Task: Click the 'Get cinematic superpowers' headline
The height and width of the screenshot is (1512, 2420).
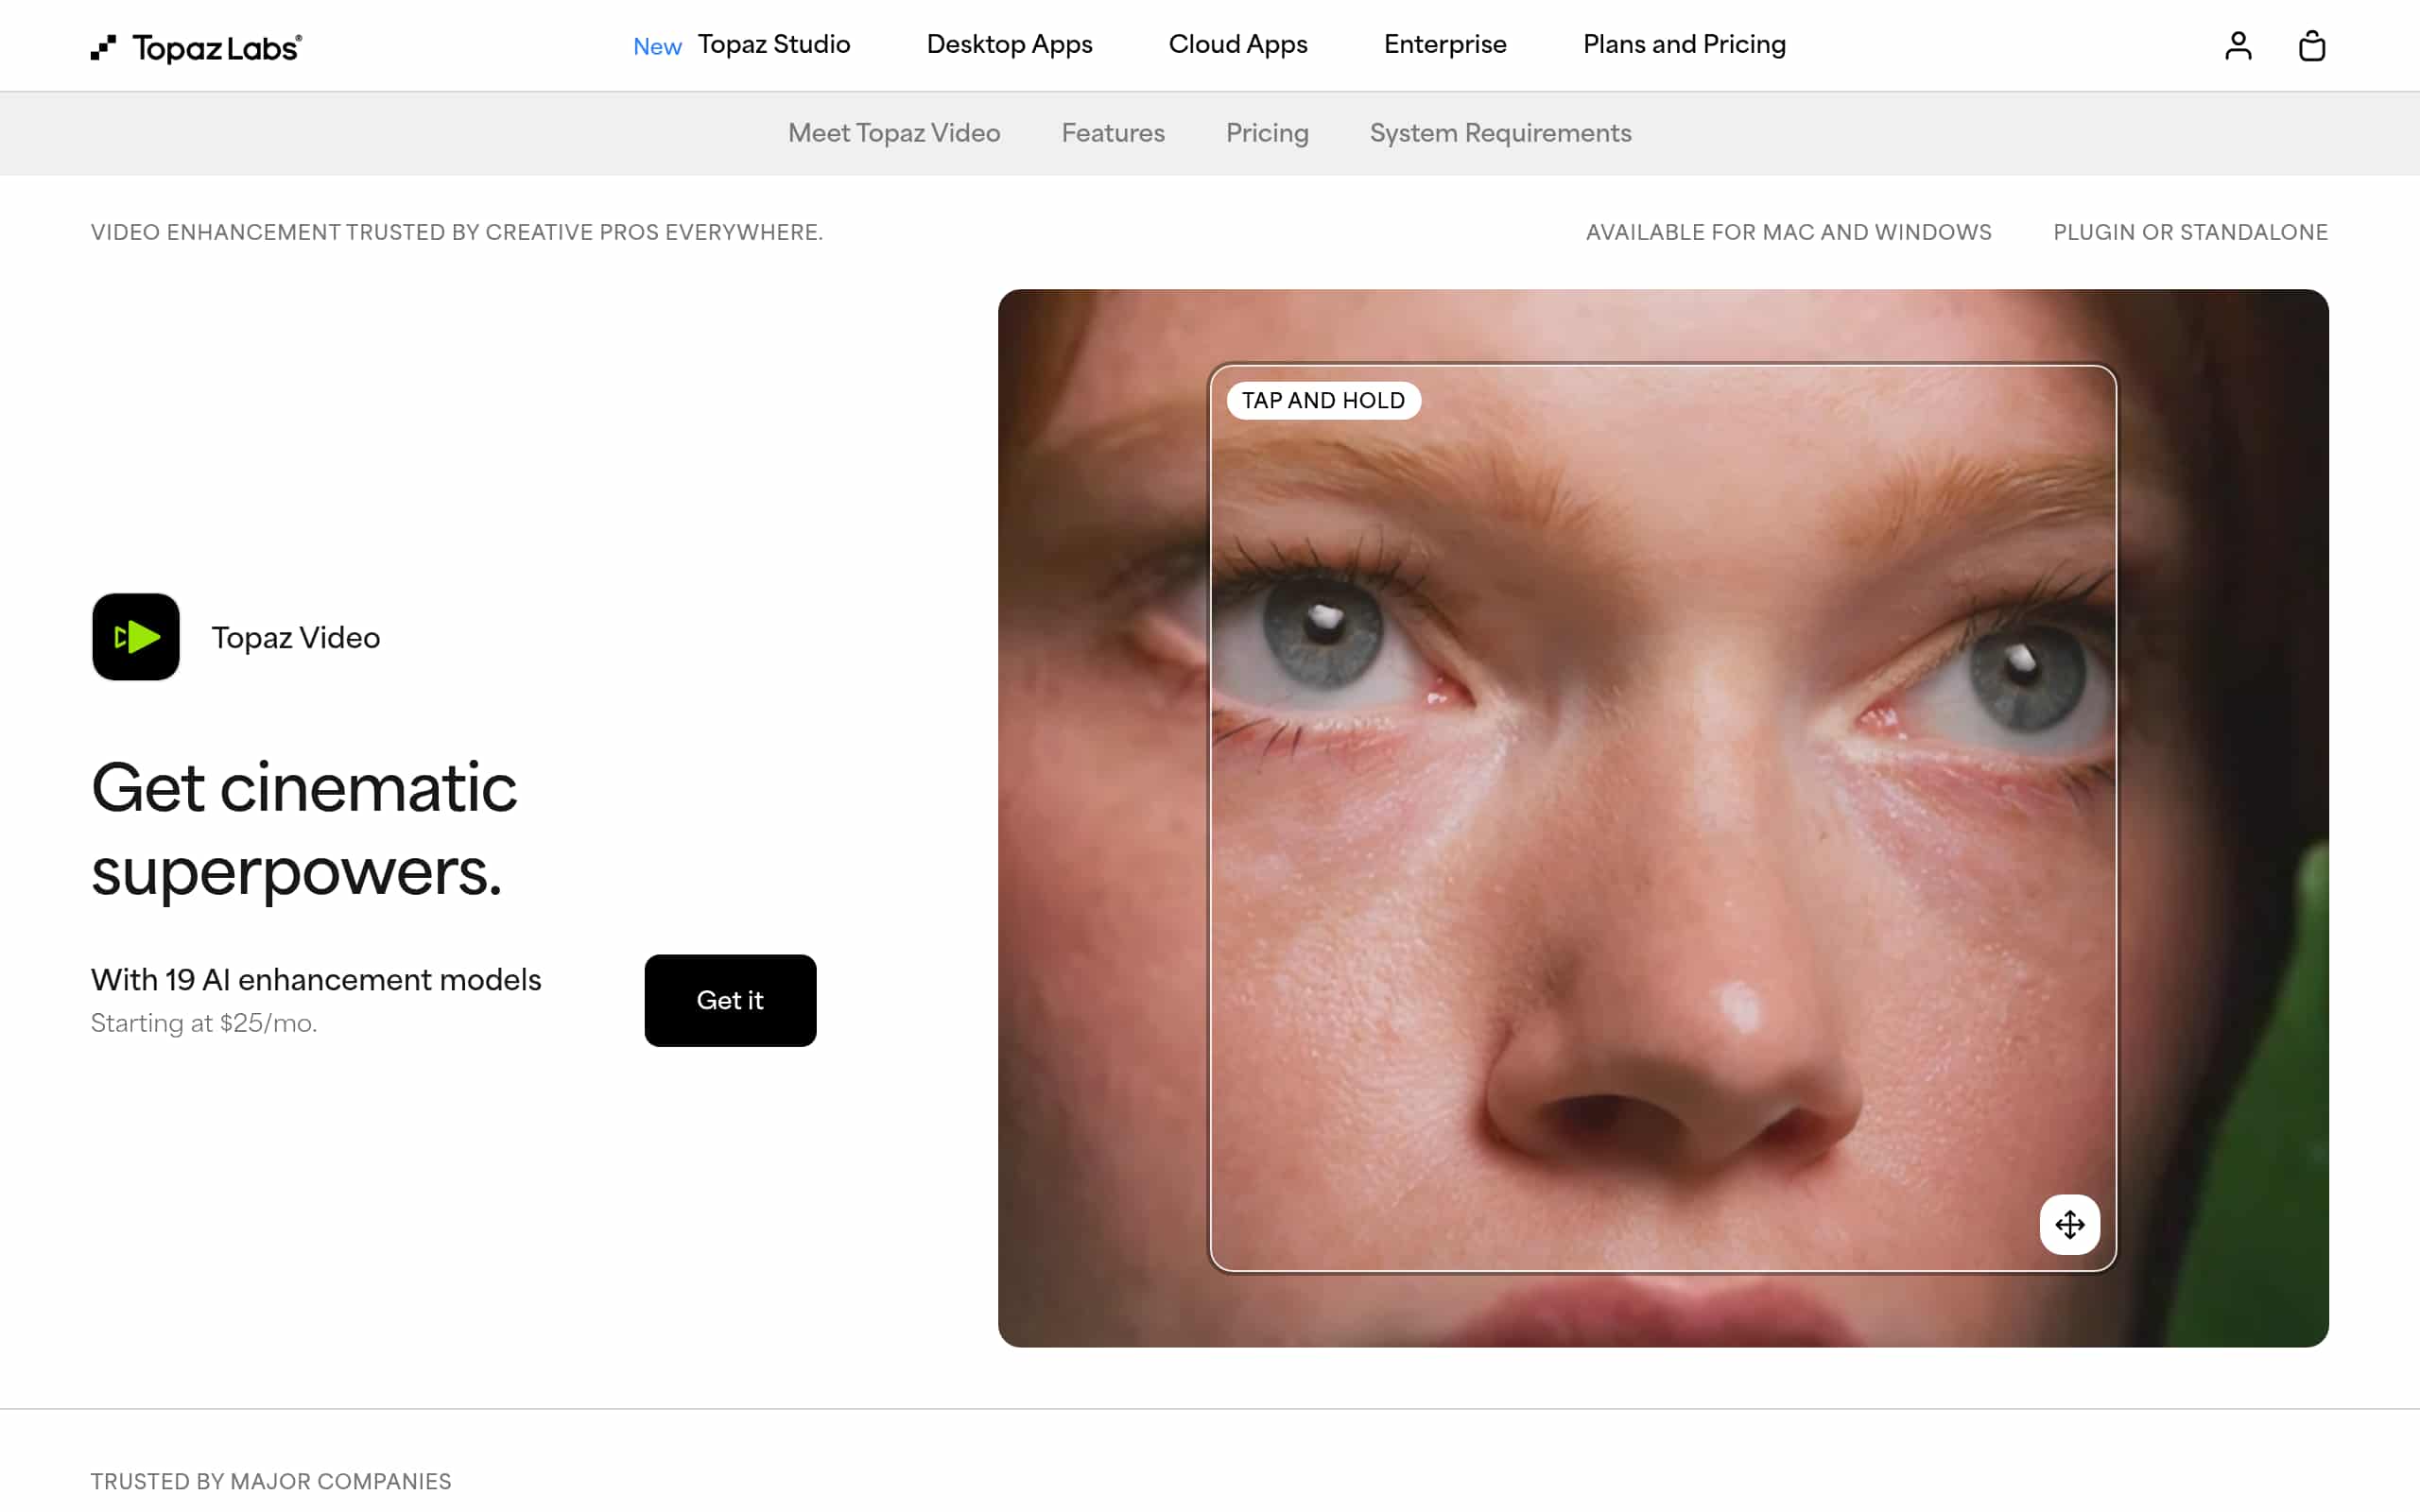Action: (x=304, y=829)
